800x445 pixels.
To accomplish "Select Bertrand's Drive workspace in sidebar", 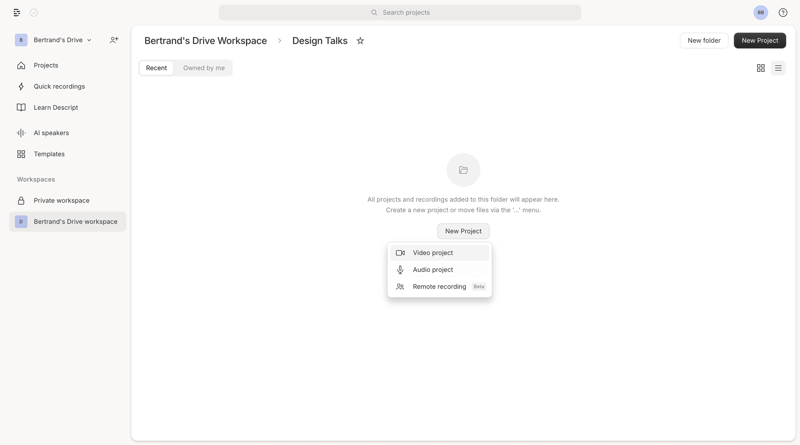I will point(67,221).
